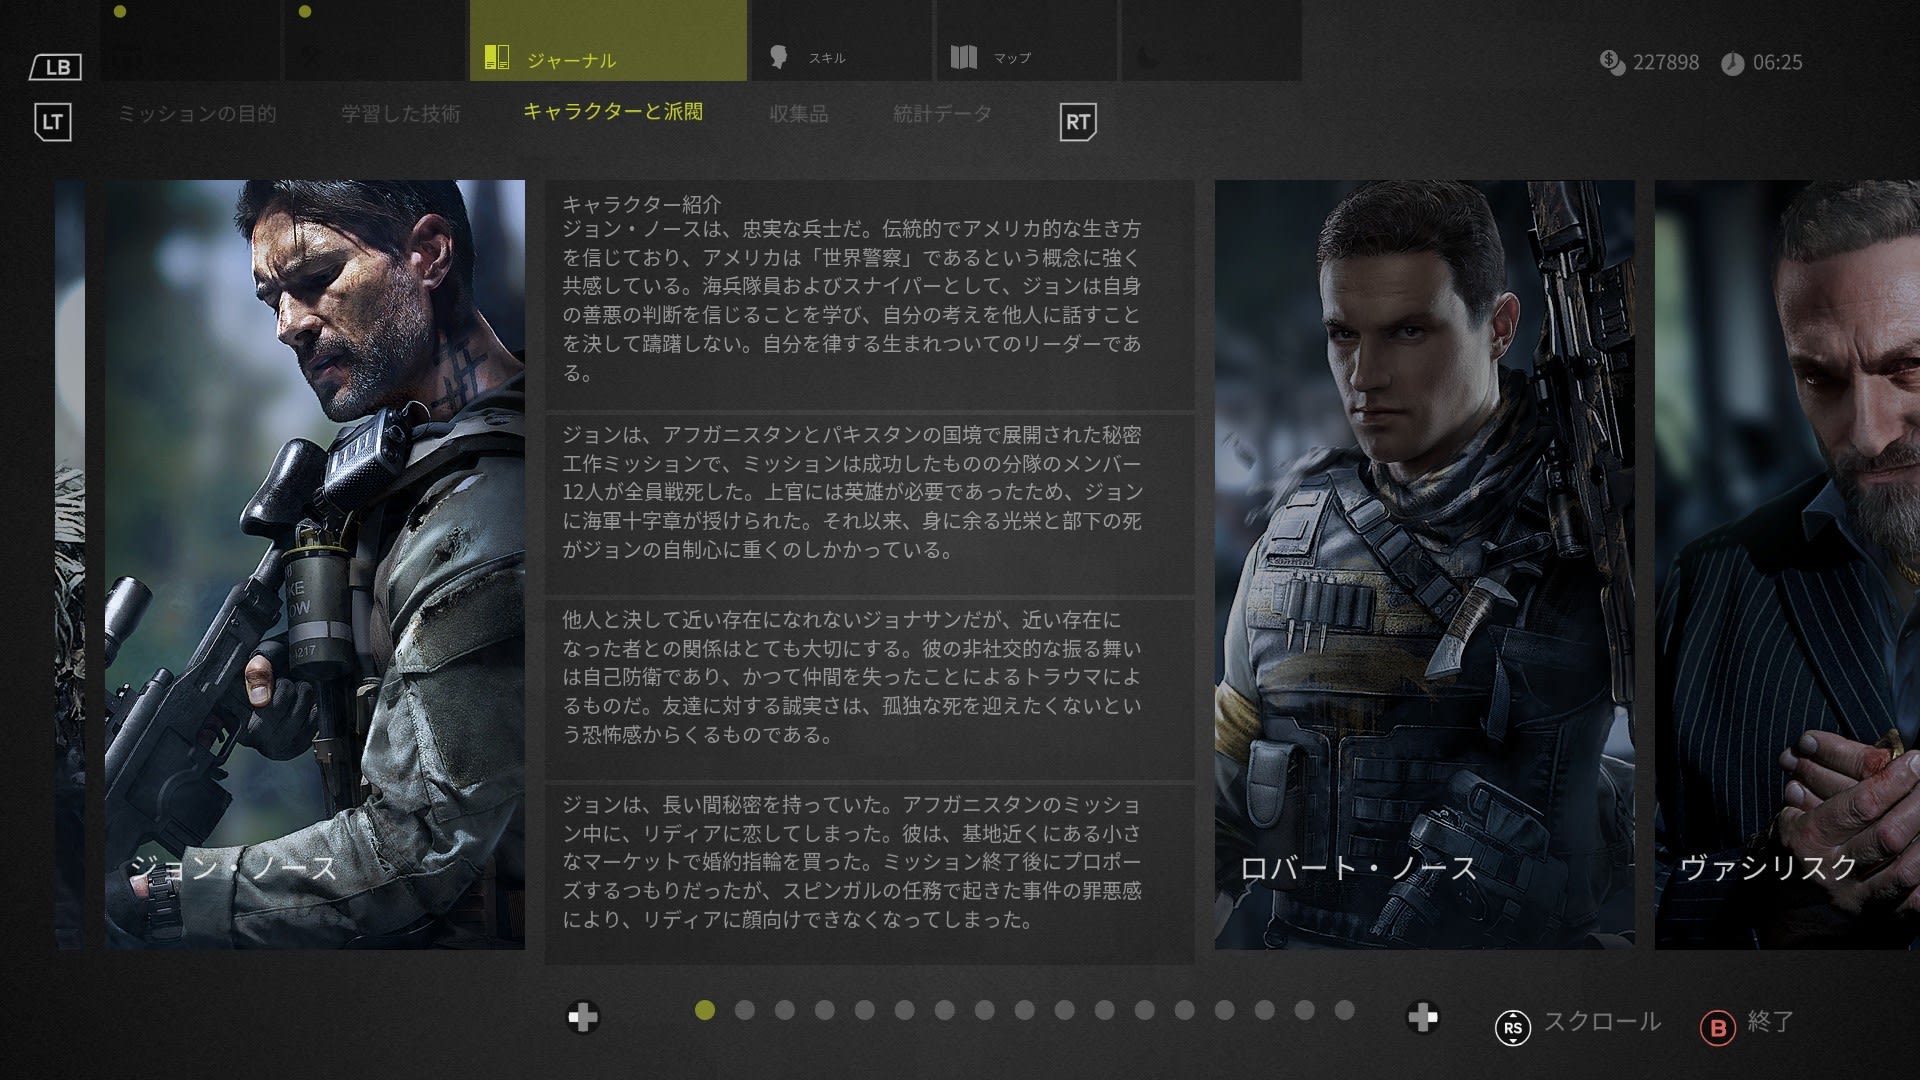Screen dimensions: 1920x1080
Task: Select the キャラクターと派閥 sub-tab
Action: pos(613,112)
